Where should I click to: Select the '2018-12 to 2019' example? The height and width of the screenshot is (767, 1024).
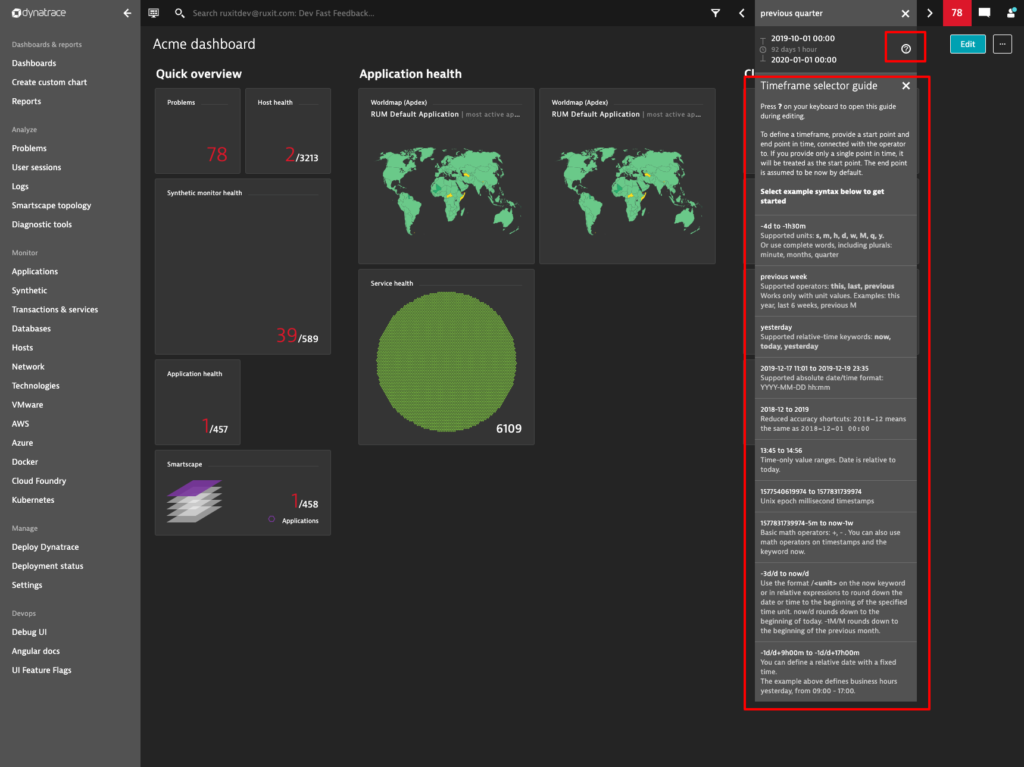836,419
